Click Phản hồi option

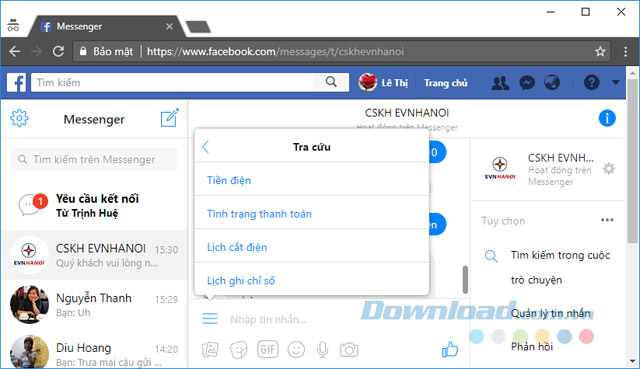coord(532,347)
